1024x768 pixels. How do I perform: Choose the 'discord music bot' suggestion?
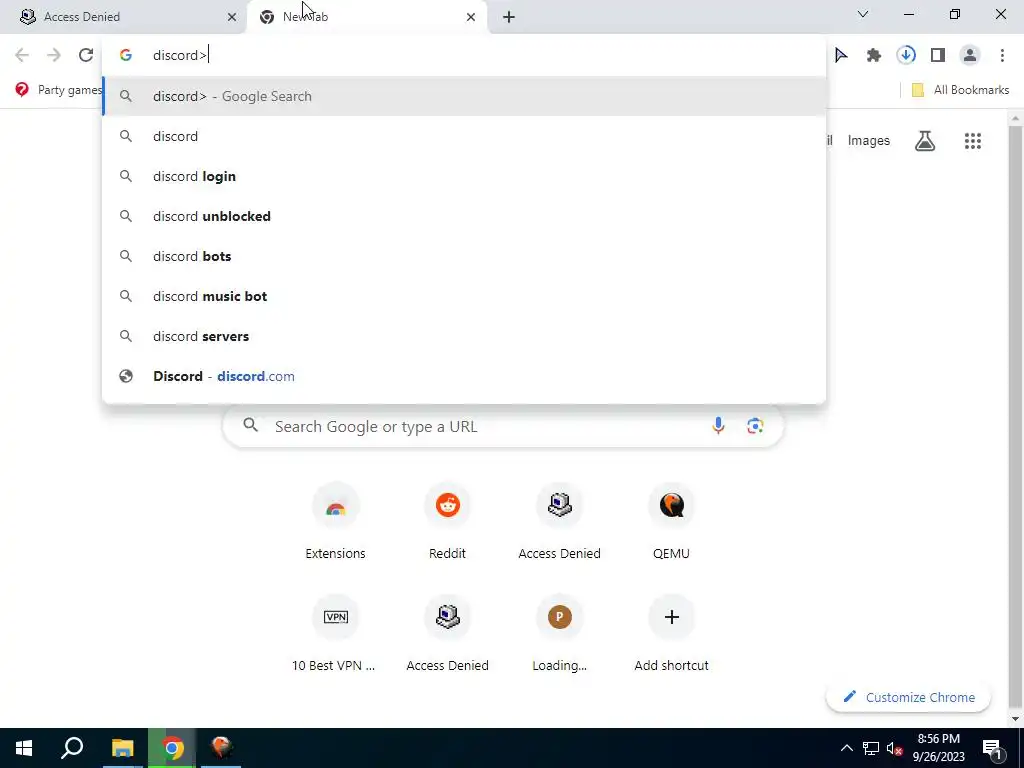pyautogui.click(x=464, y=296)
